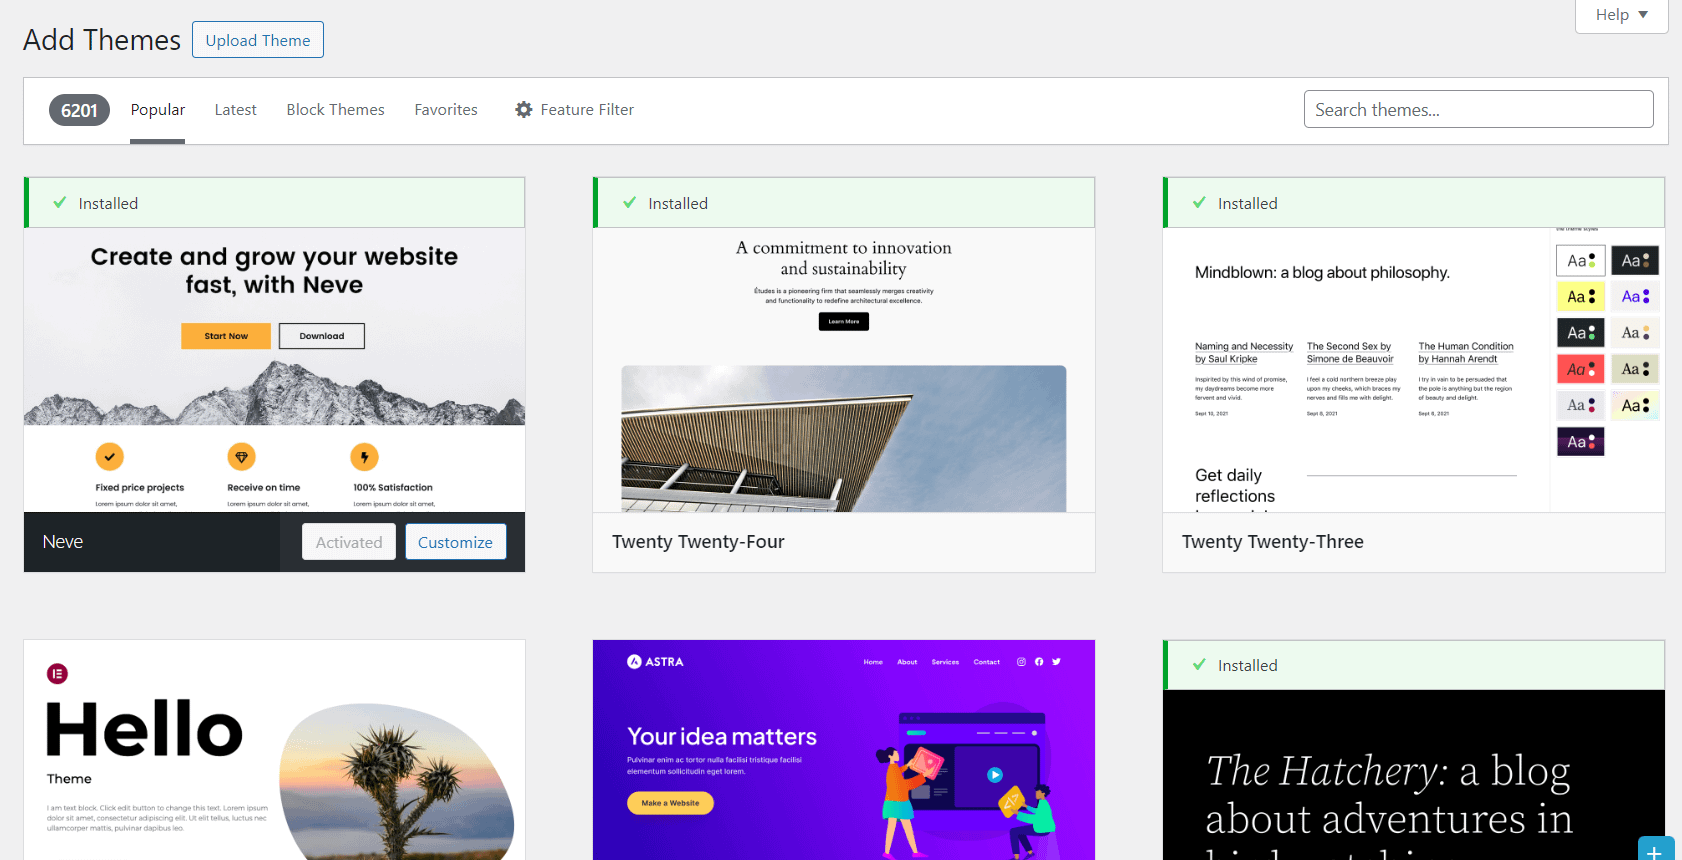The width and height of the screenshot is (1682, 860).
Task: Click the Help dropdown arrow
Action: (1643, 14)
